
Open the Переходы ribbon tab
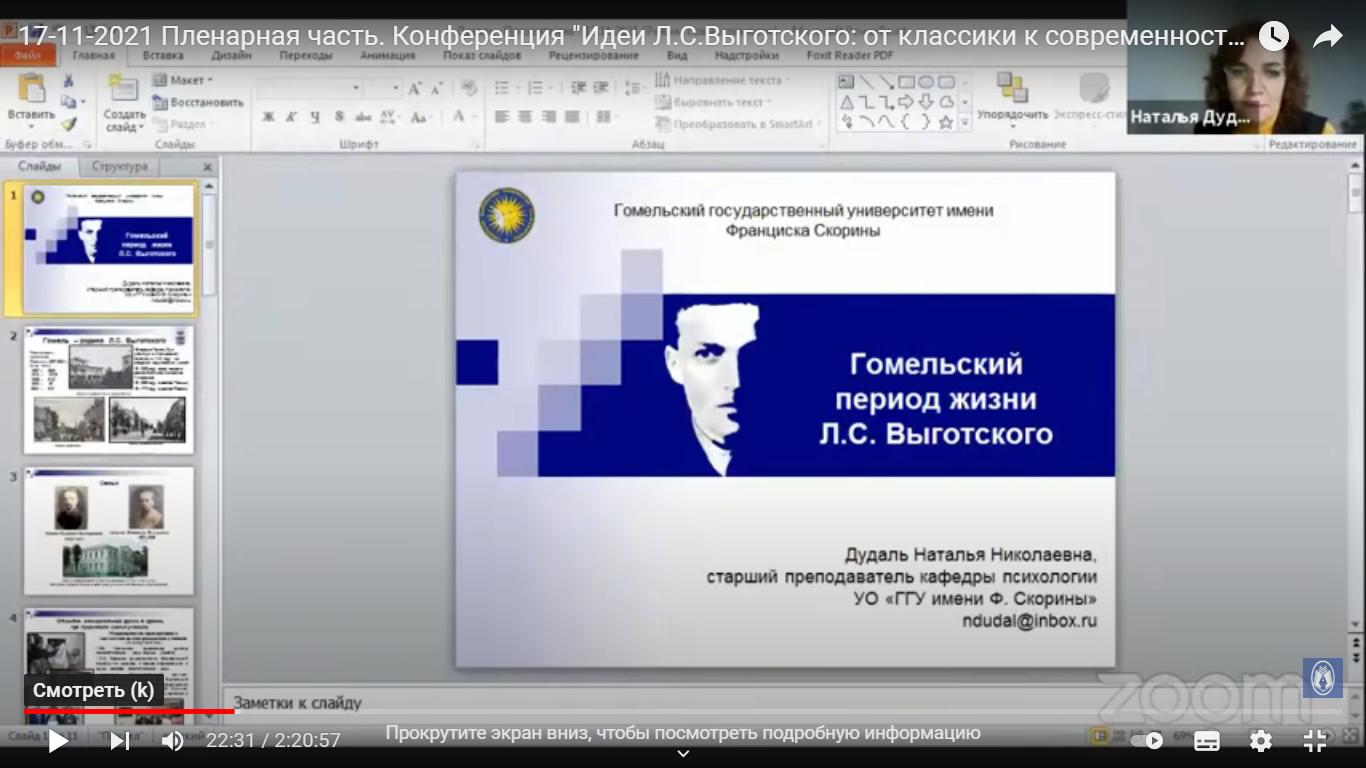coord(306,56)
